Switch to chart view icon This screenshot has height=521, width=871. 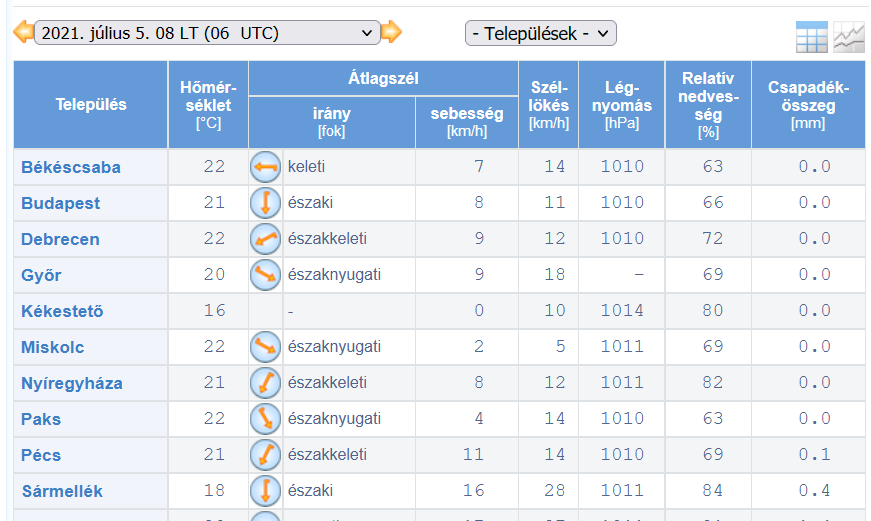pos(849,37)
